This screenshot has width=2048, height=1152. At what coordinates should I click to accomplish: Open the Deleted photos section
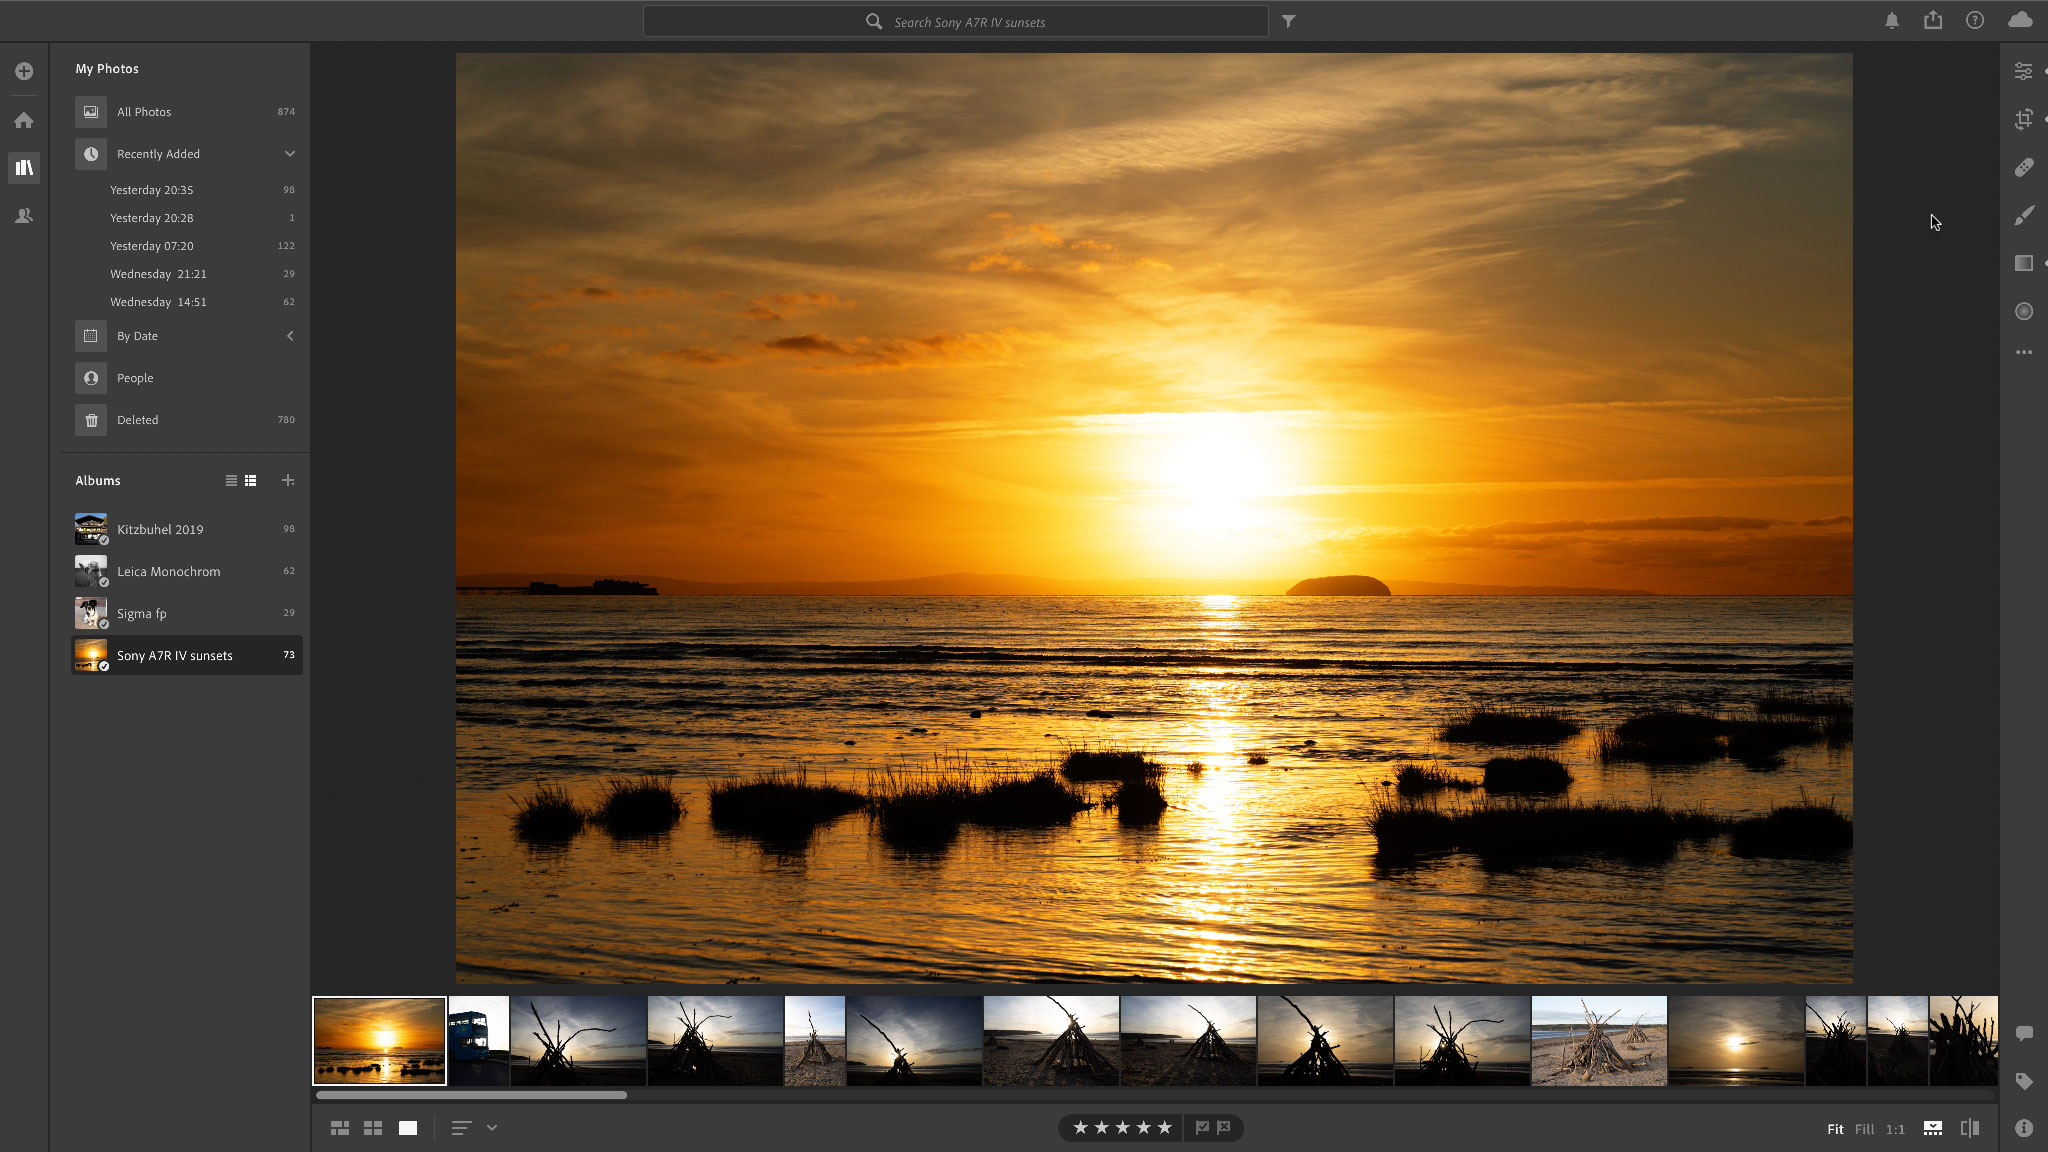coord(186,420)
